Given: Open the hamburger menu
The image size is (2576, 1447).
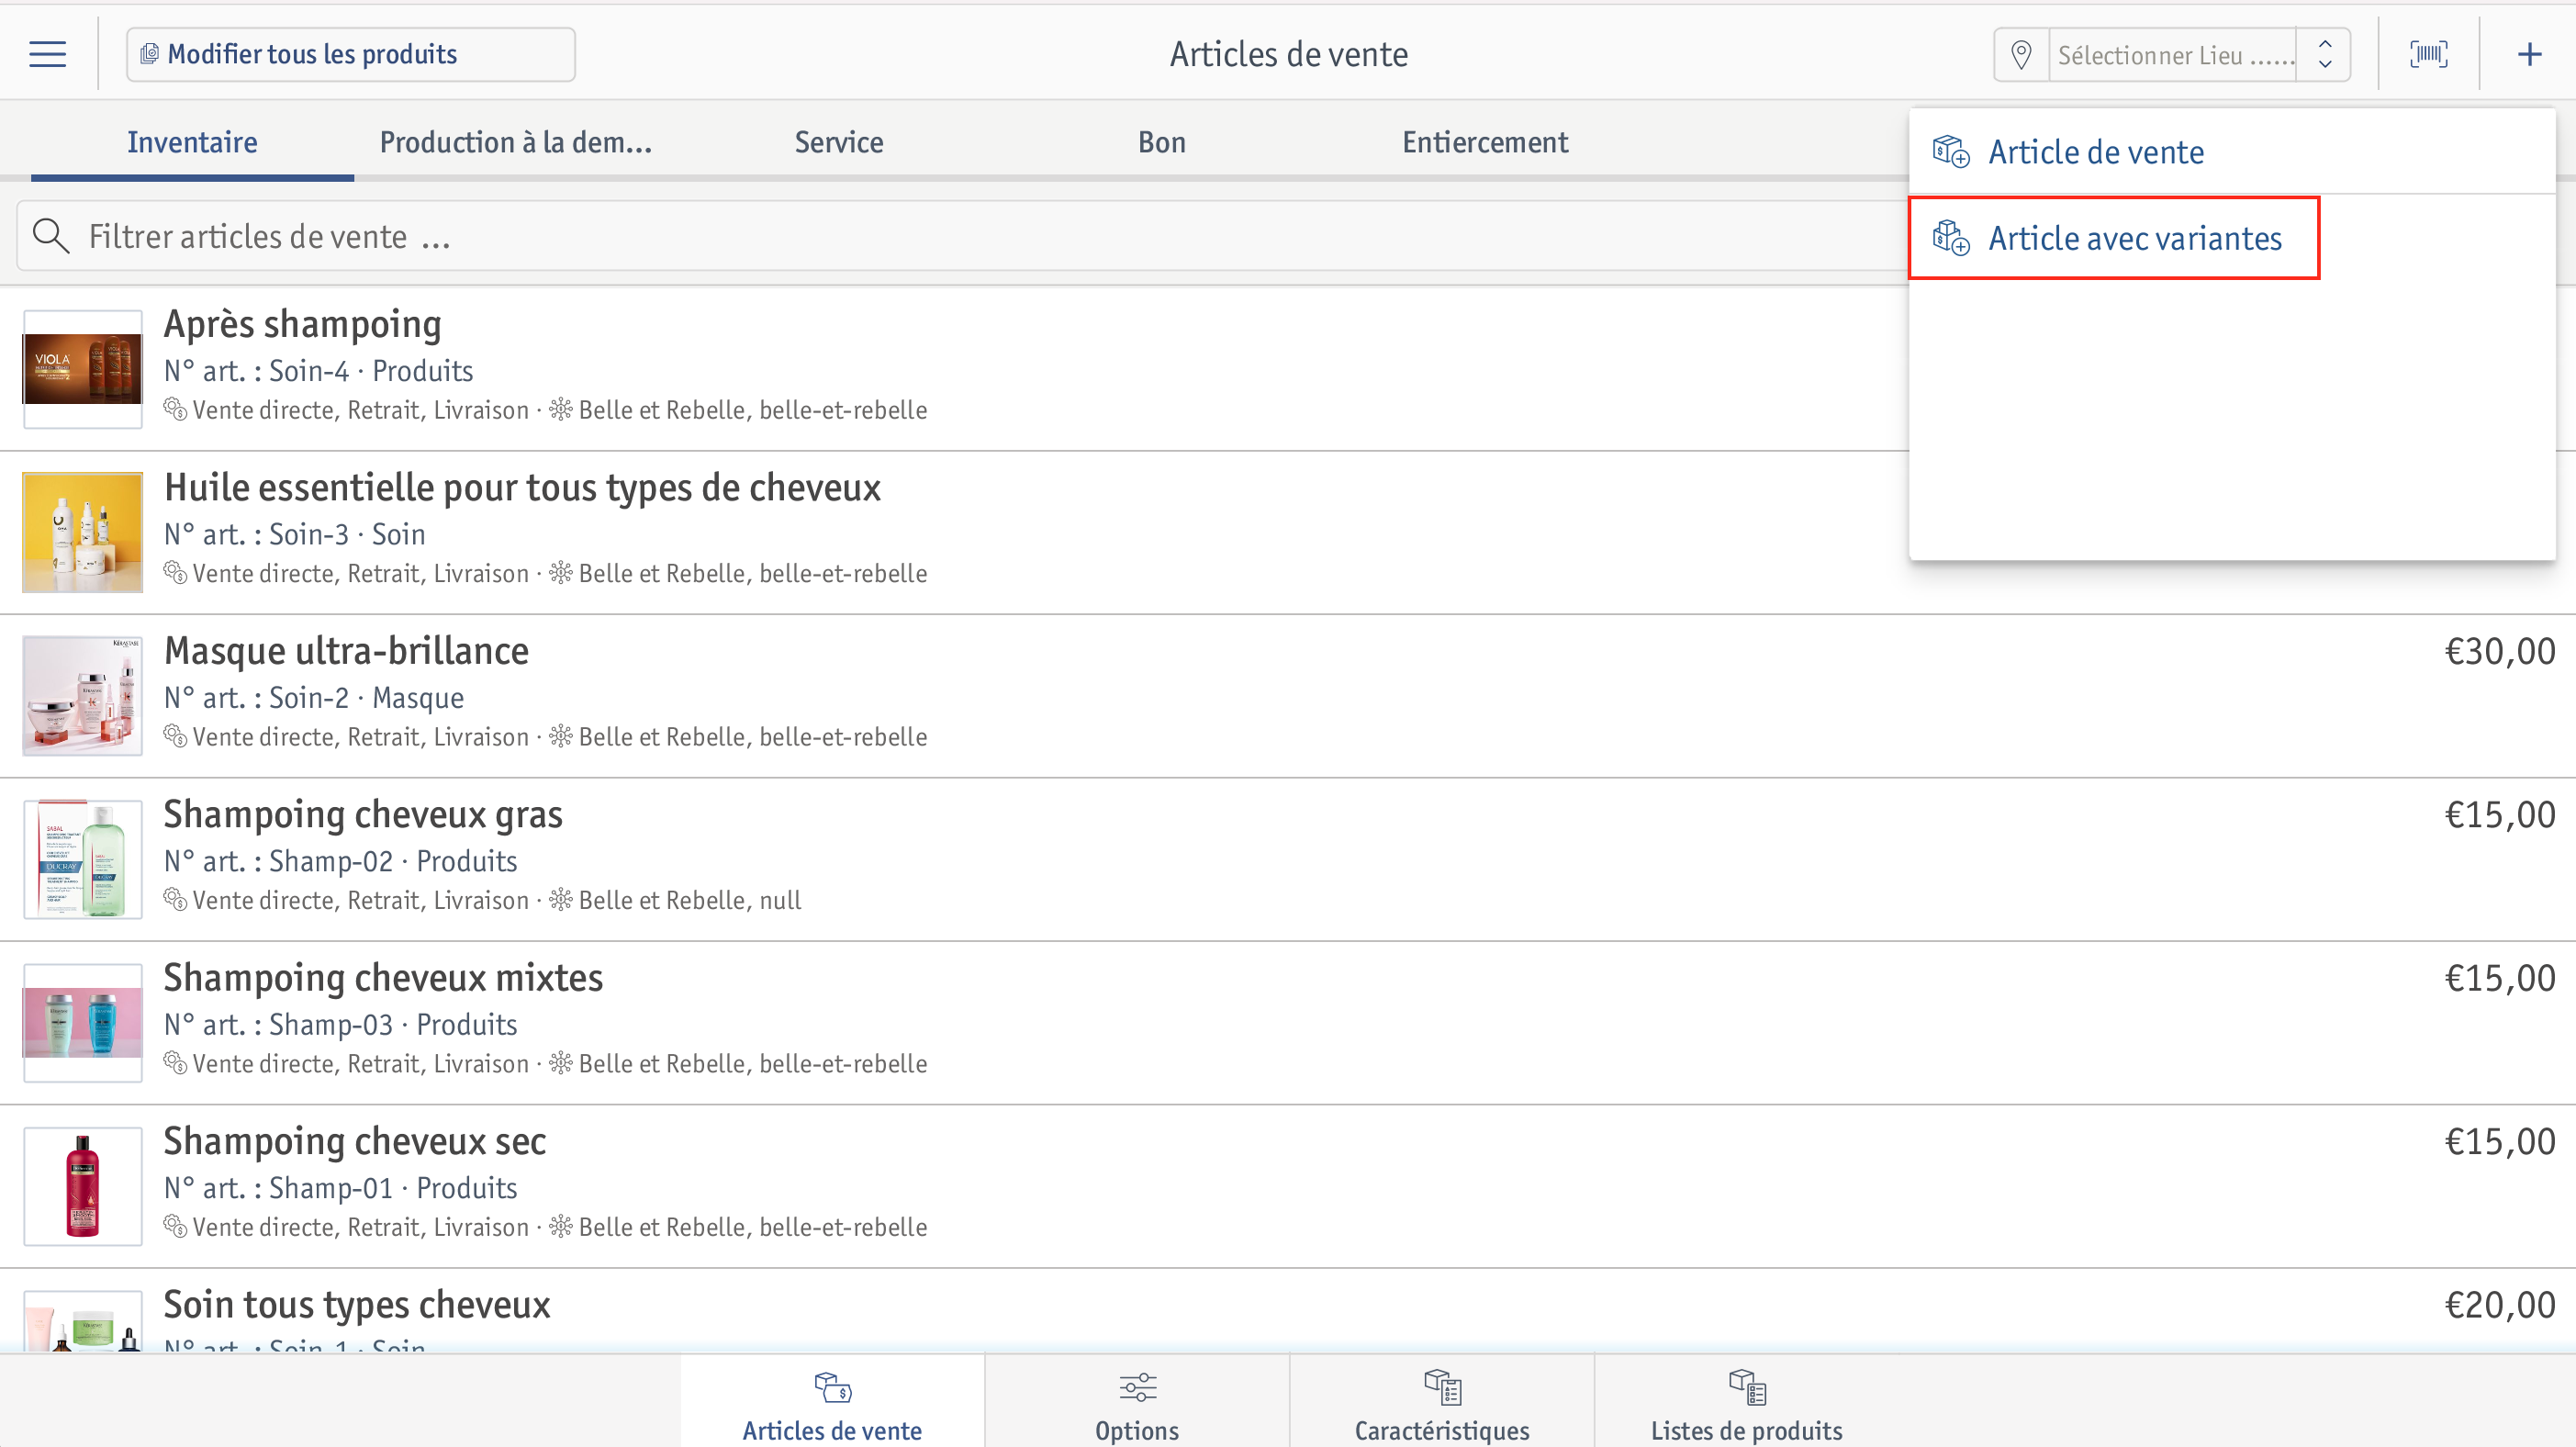Looking at the screenshot, I should [47, 54].
